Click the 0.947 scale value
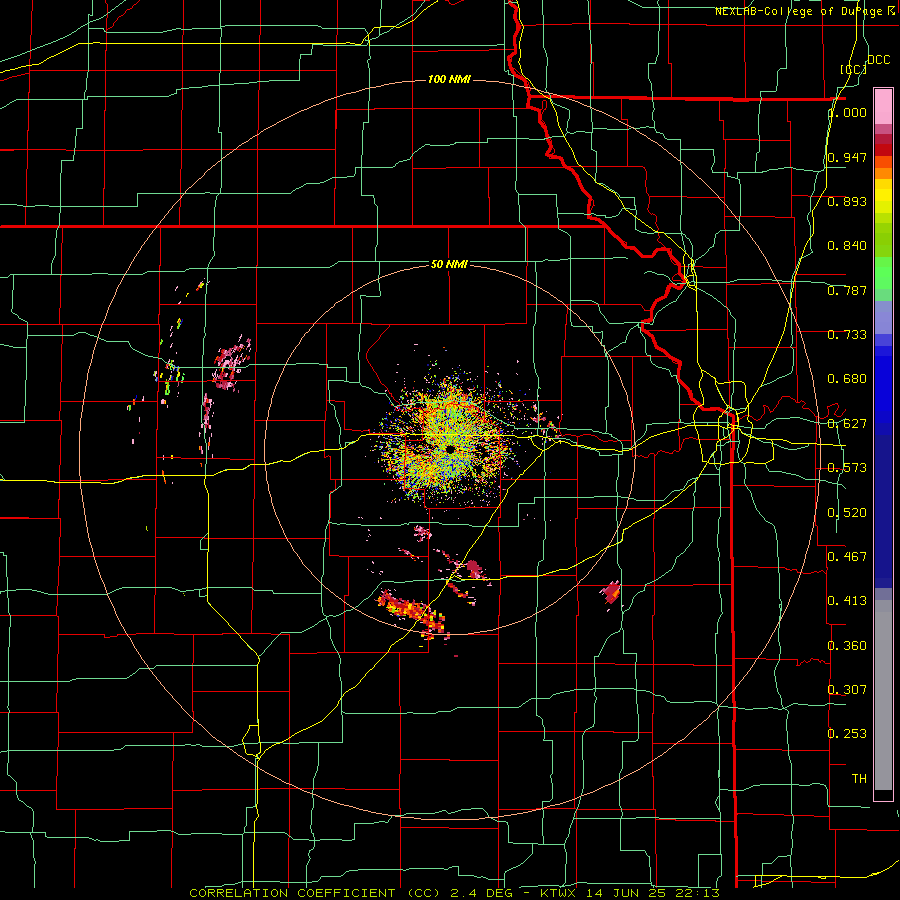Image resolution: width=900 pixels, height=900 pixels. [x=847, y=157]
